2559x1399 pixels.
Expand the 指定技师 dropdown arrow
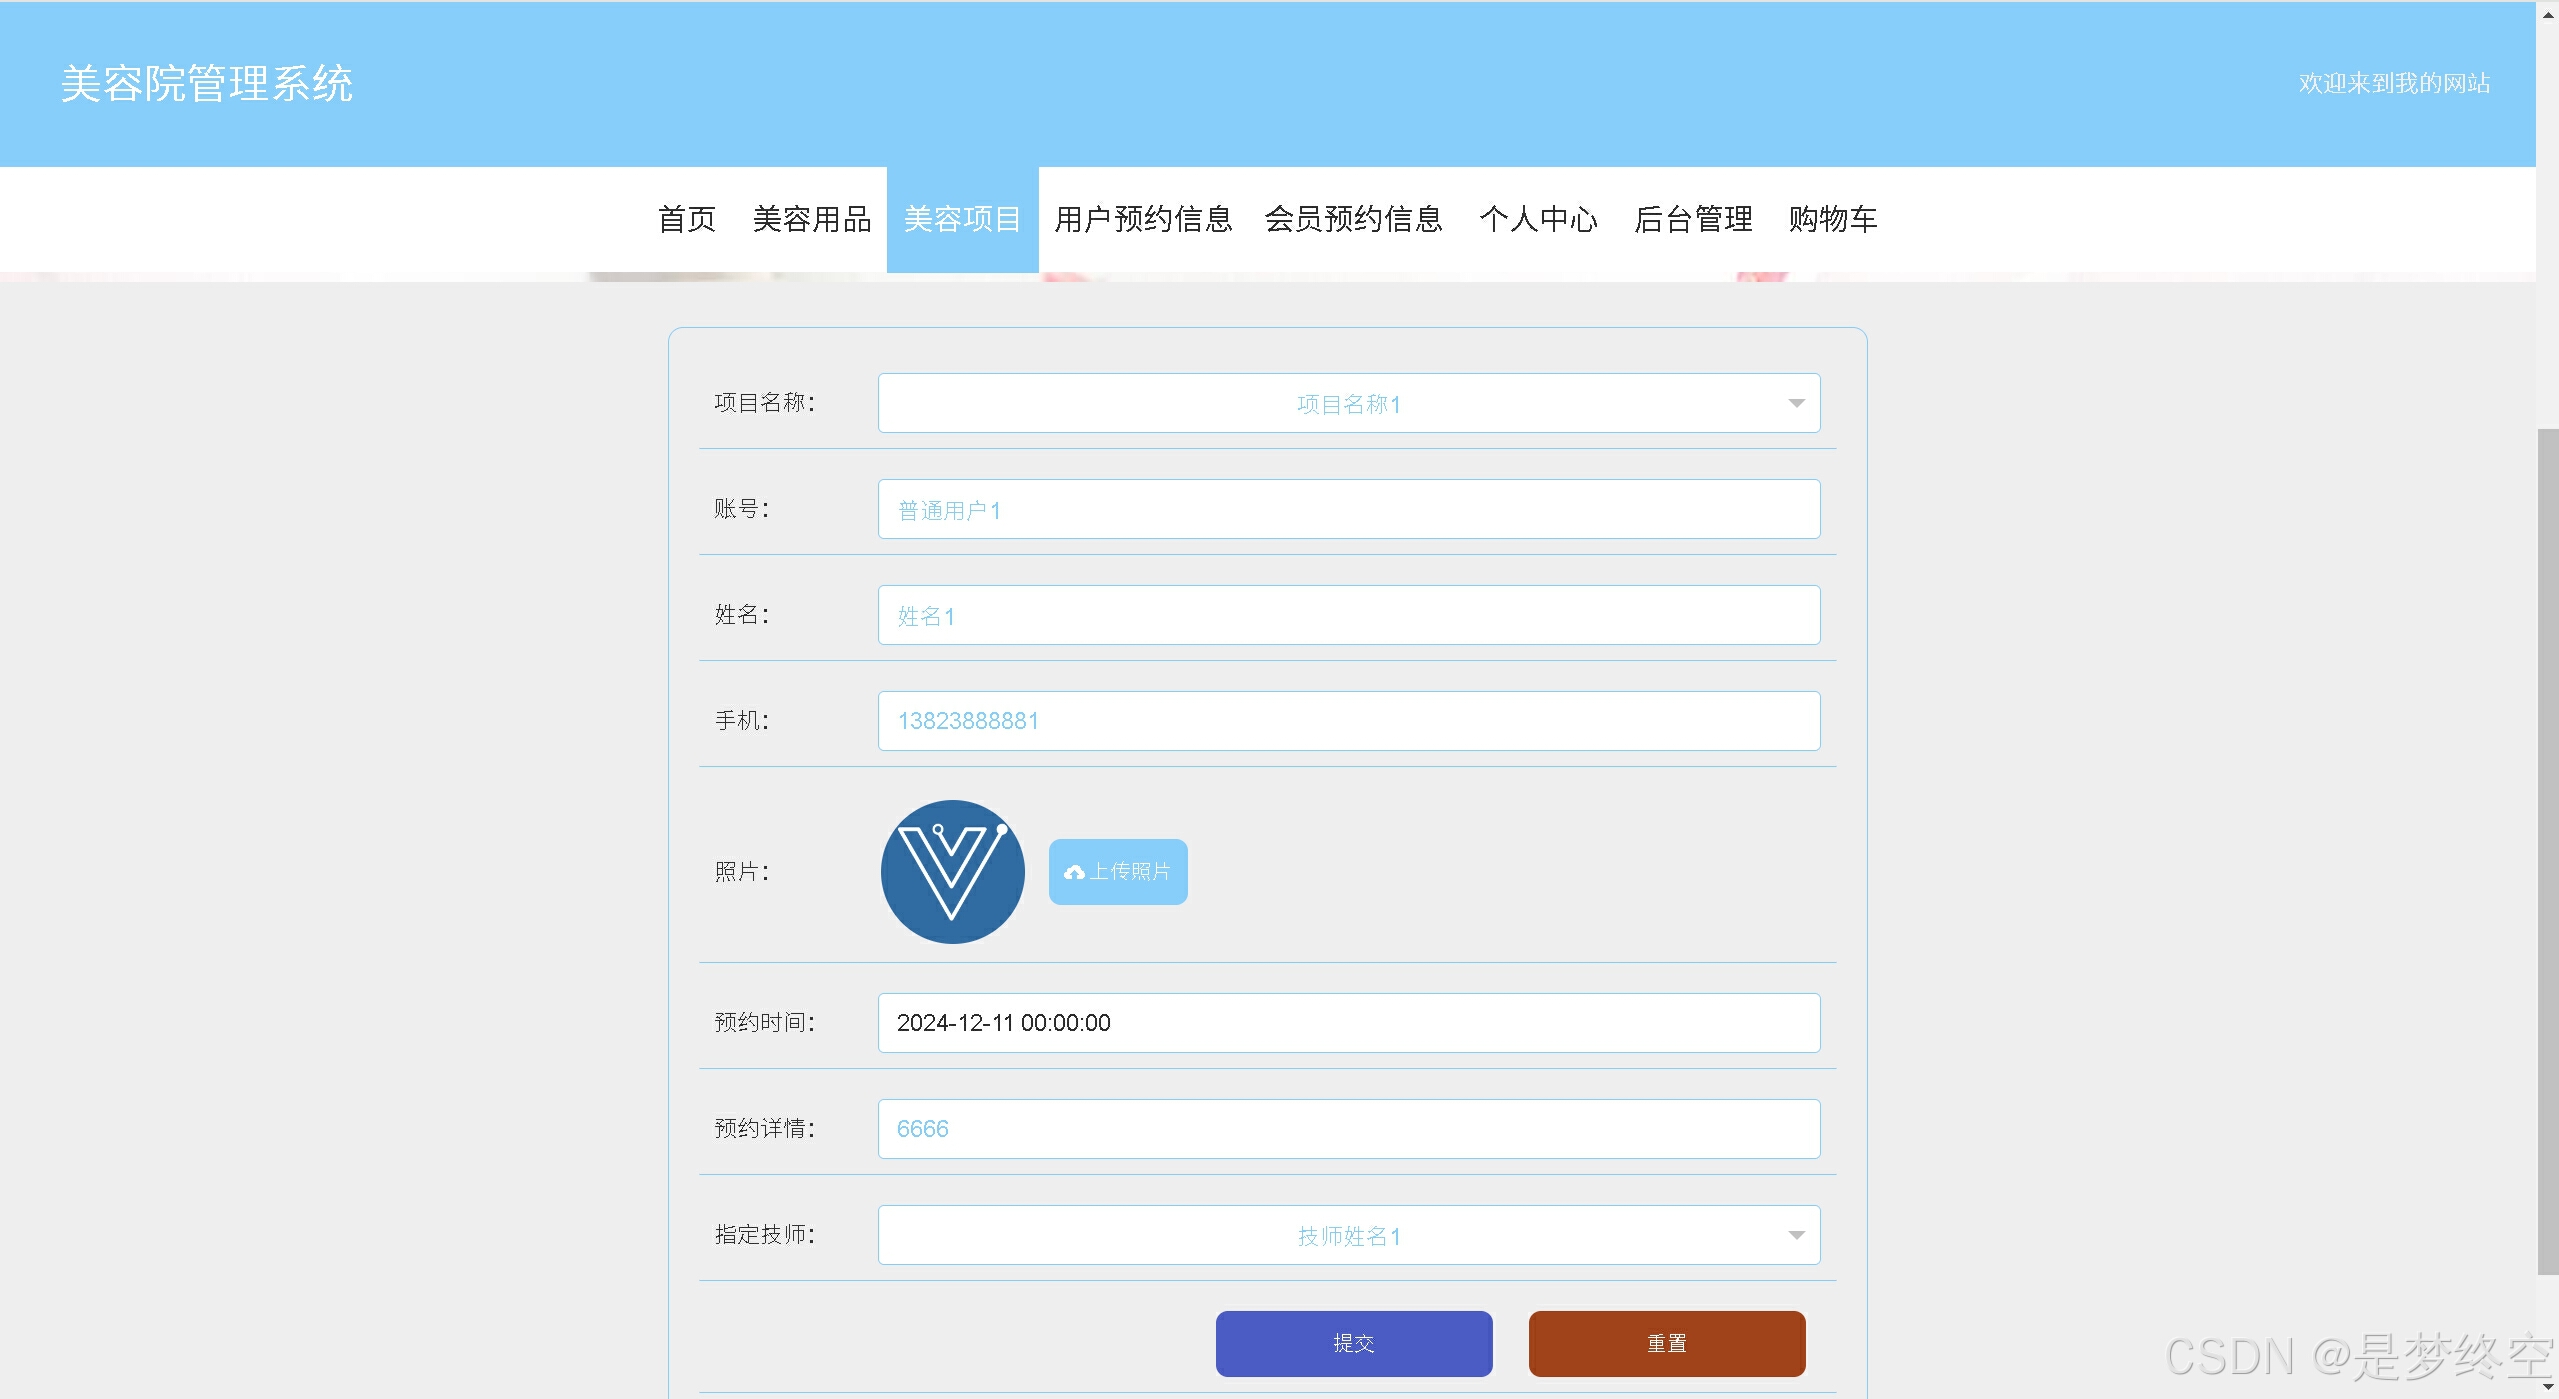coord(1796,1235)
